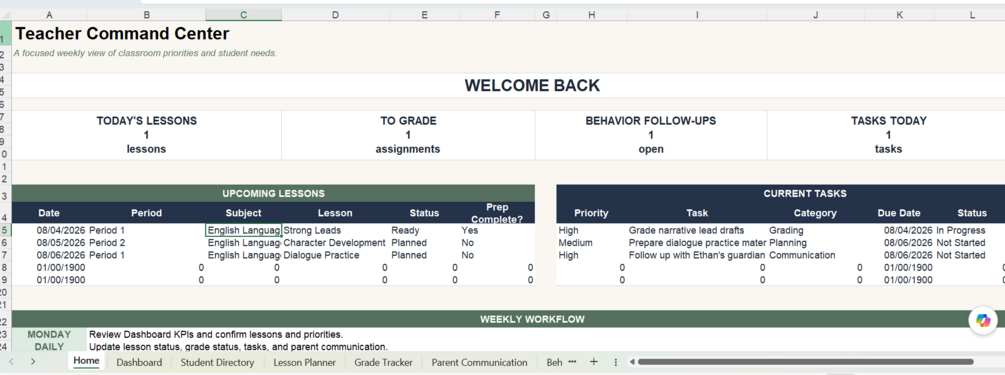Select column H header
Image resolution: width=1005 pixels, height=375 pixels.
pos(592,15)
